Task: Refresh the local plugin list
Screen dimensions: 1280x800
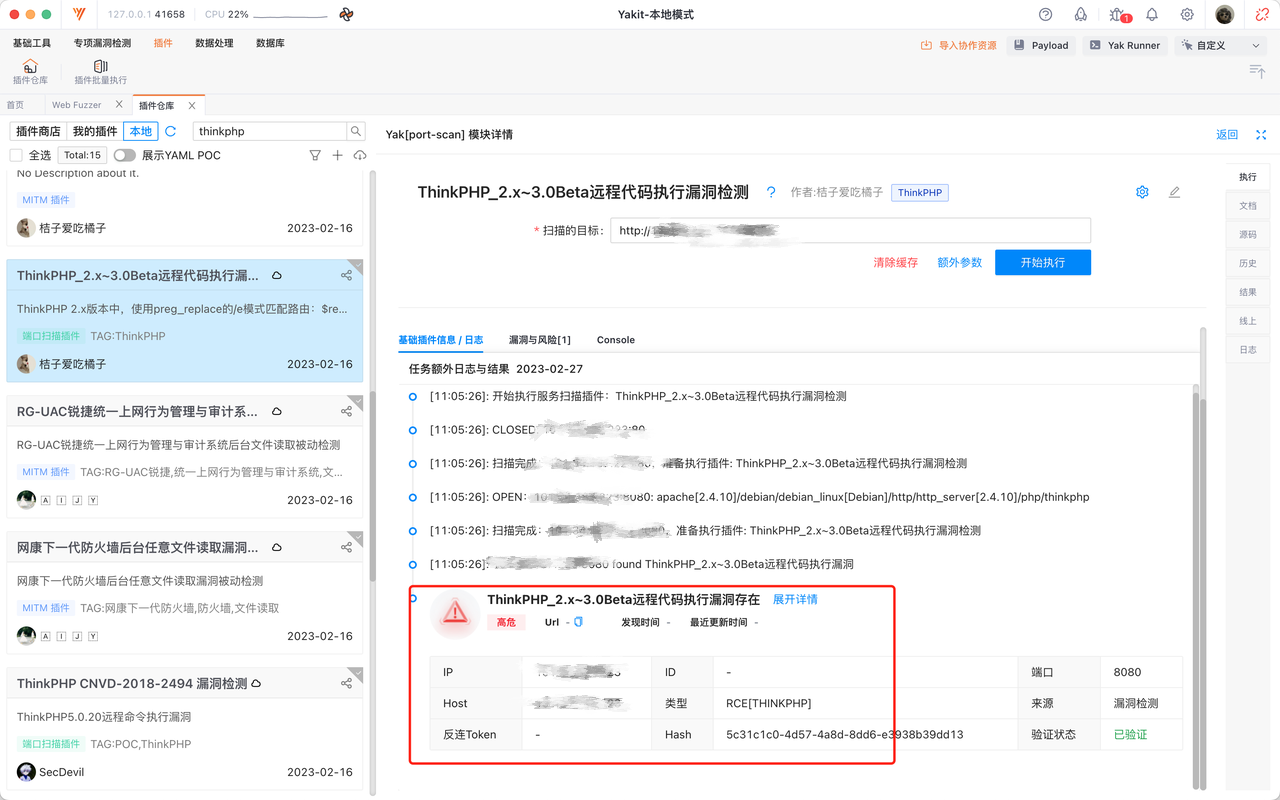Action: click(x=171, y=131)
